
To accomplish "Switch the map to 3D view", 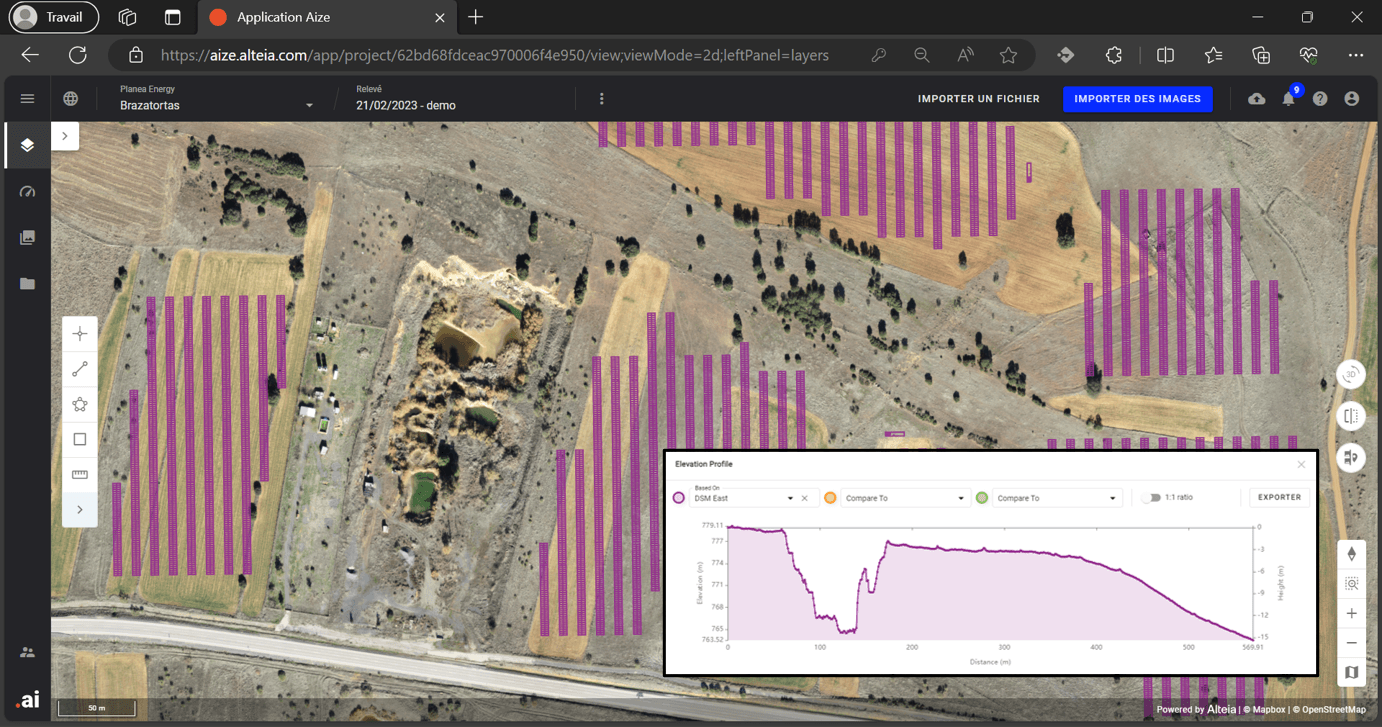I will coord(1351,375).
